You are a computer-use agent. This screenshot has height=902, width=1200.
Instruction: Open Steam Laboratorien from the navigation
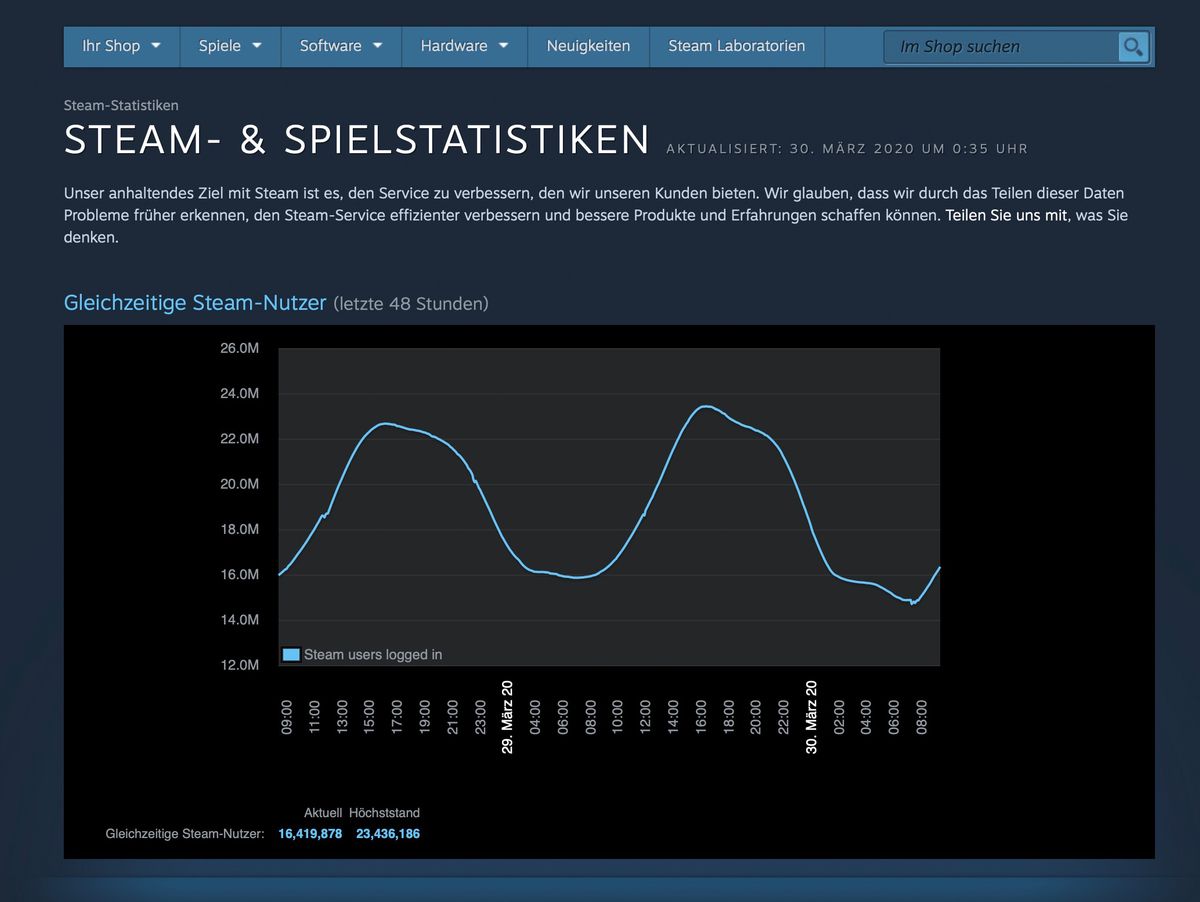[737, 46]
